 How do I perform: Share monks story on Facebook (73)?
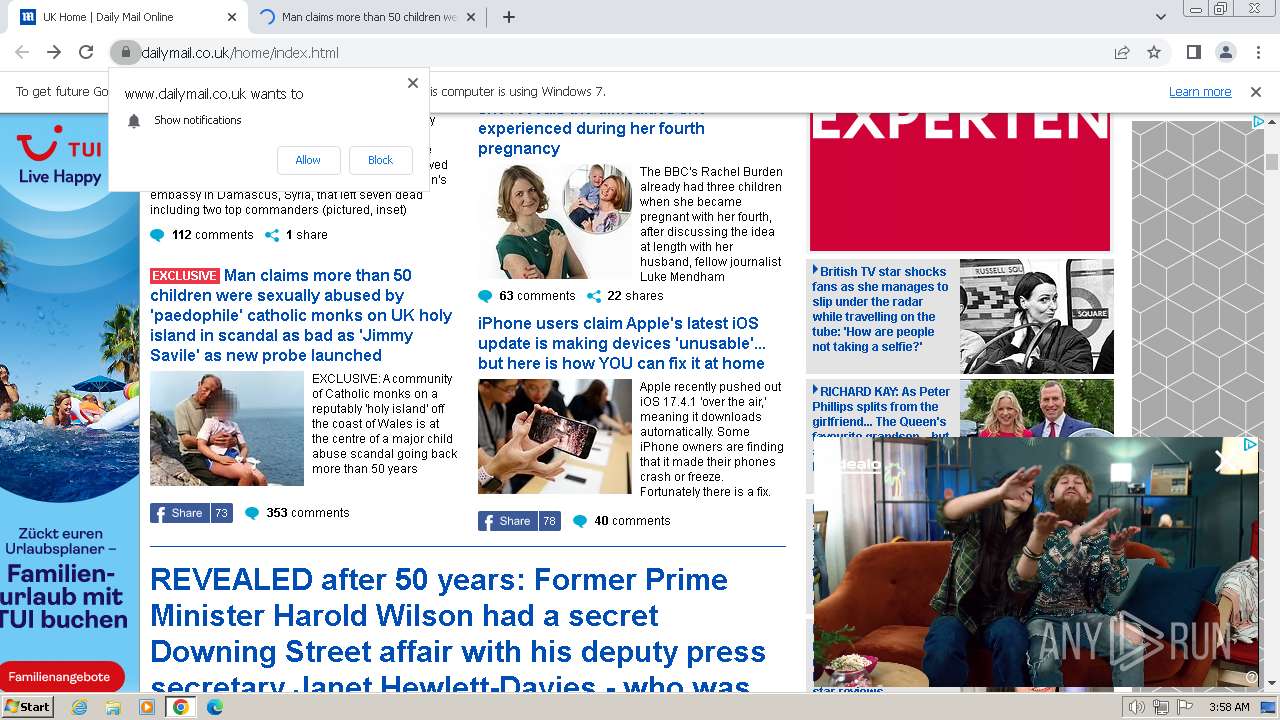click(x=191, y=513)
